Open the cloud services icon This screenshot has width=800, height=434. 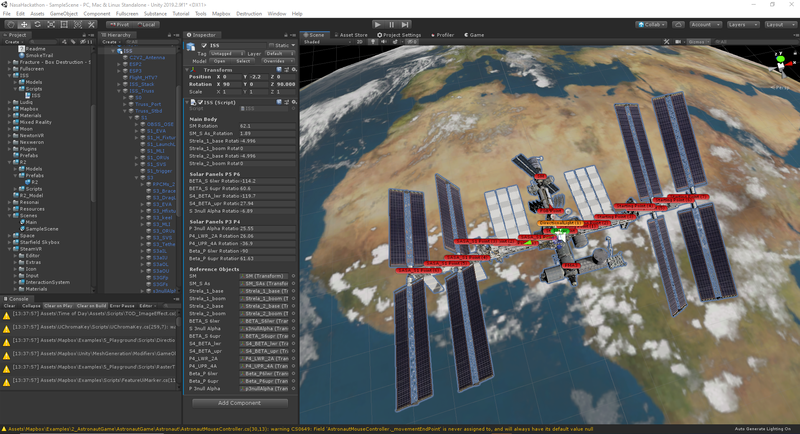(678, 24)
